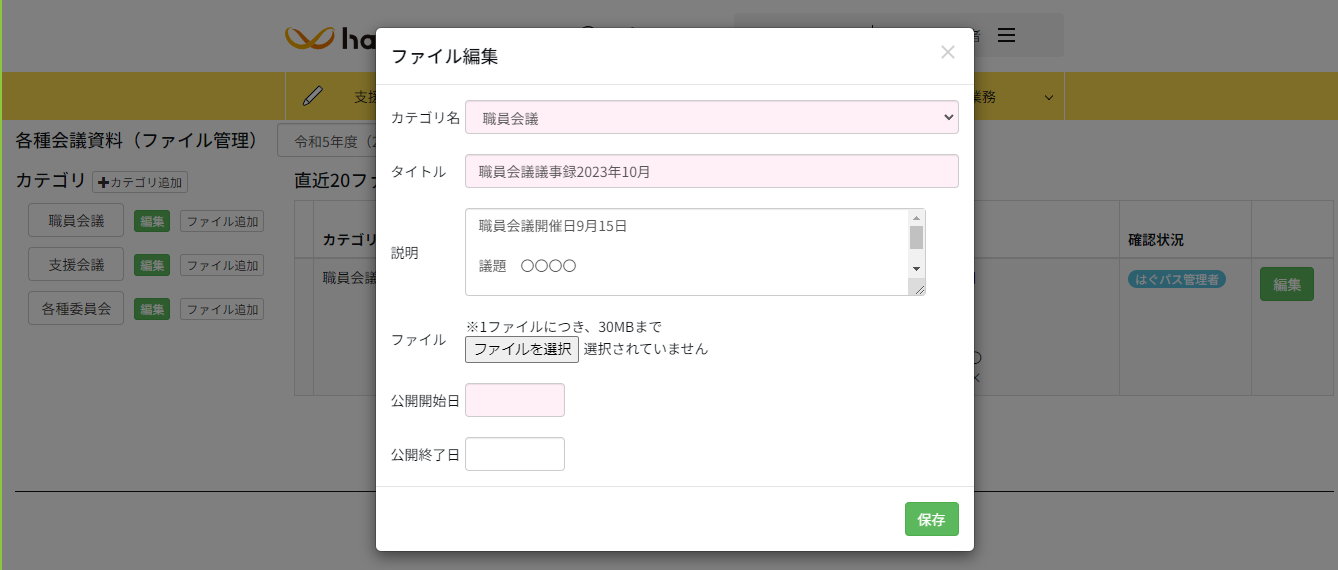Click the green 編集 button in table row

coord(1287,284)
